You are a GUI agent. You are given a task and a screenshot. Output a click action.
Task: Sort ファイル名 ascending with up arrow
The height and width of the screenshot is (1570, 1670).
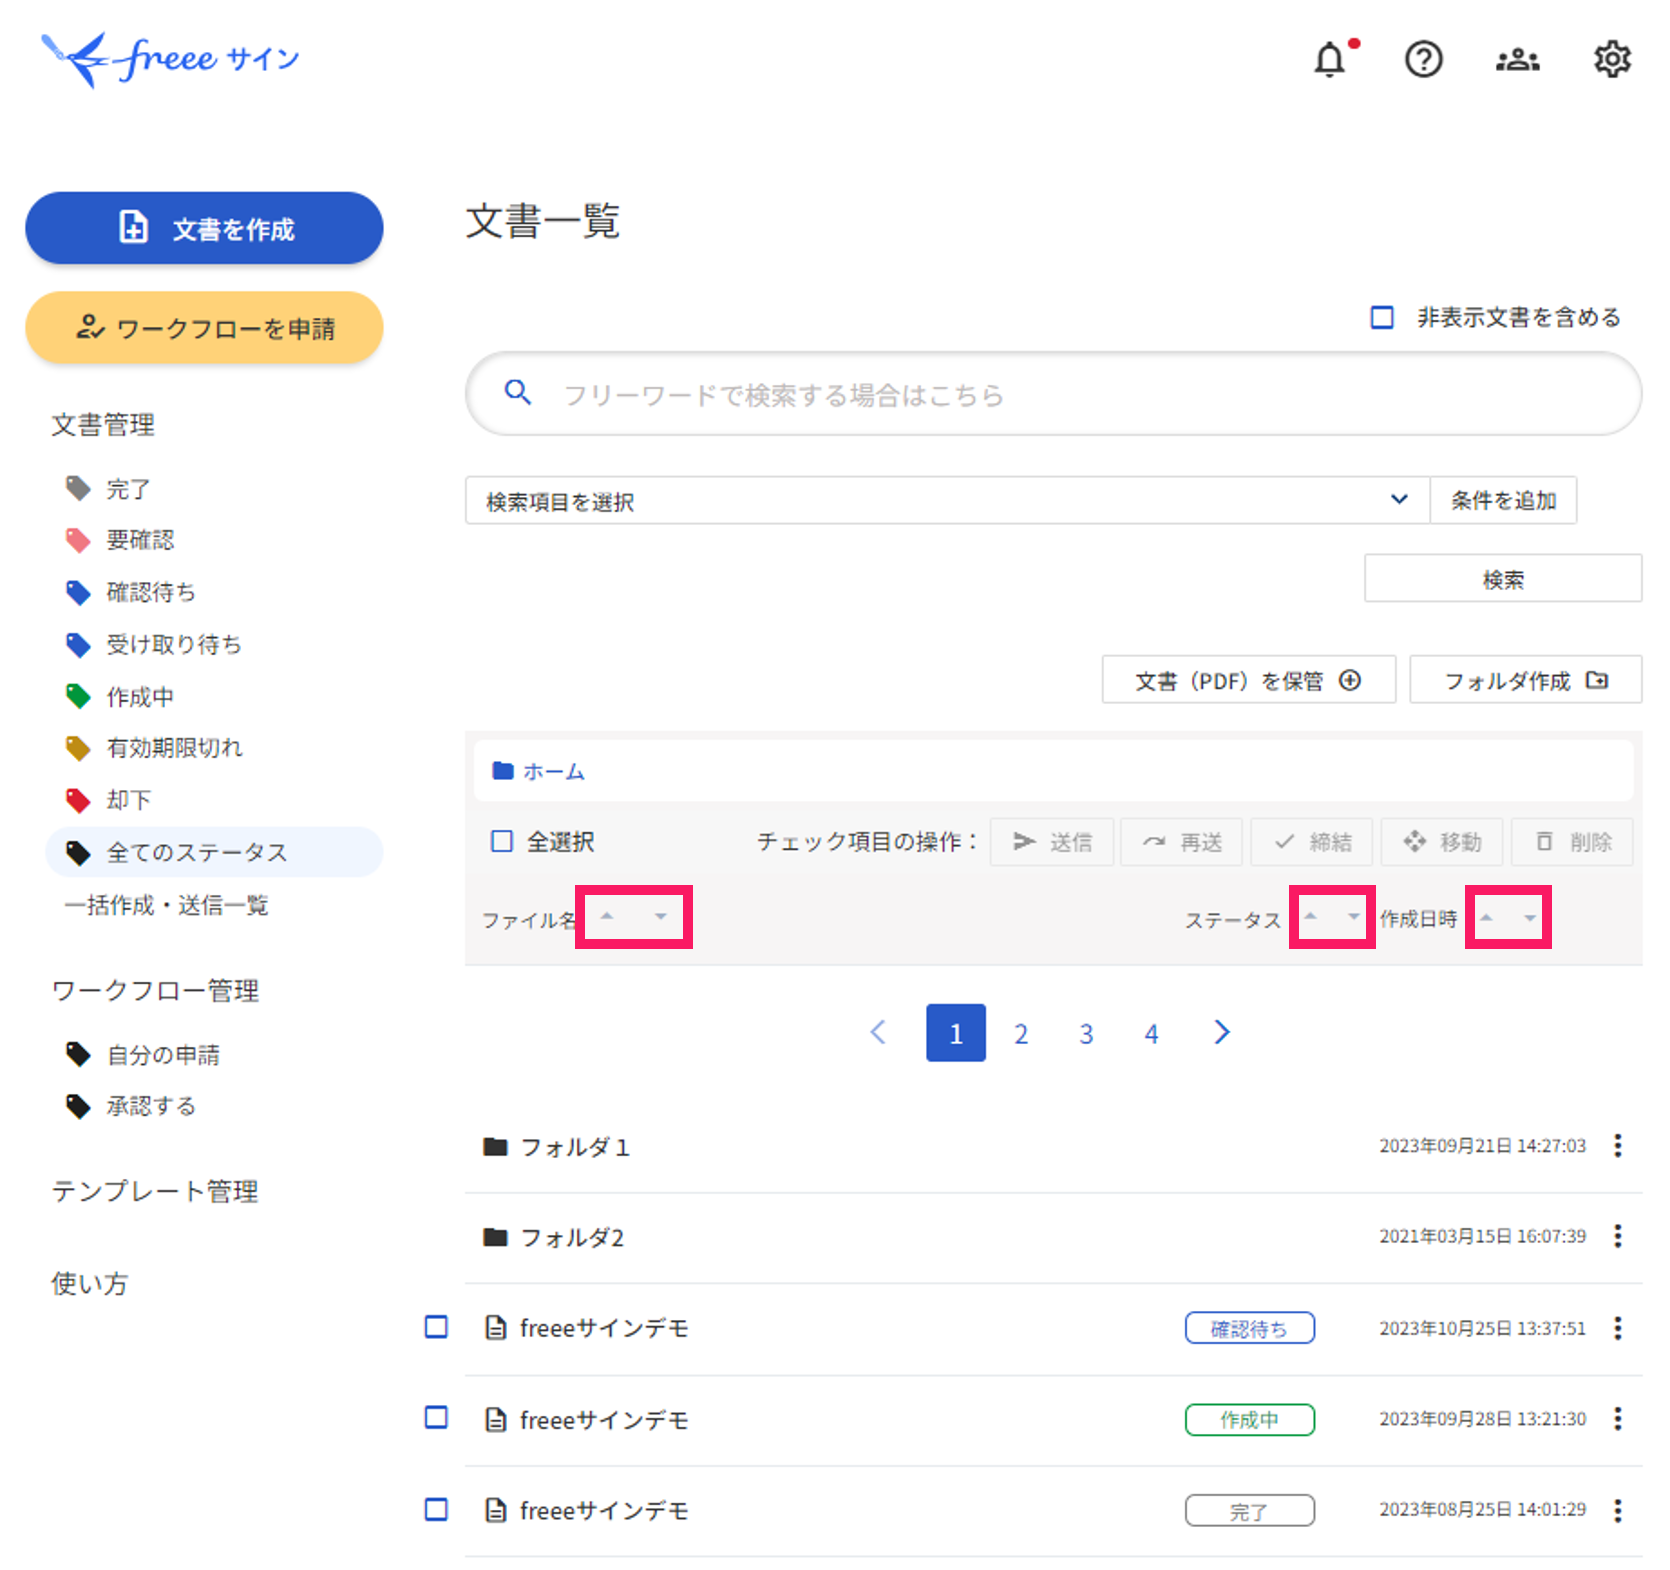pyautogui.click(x=607, y=916)
